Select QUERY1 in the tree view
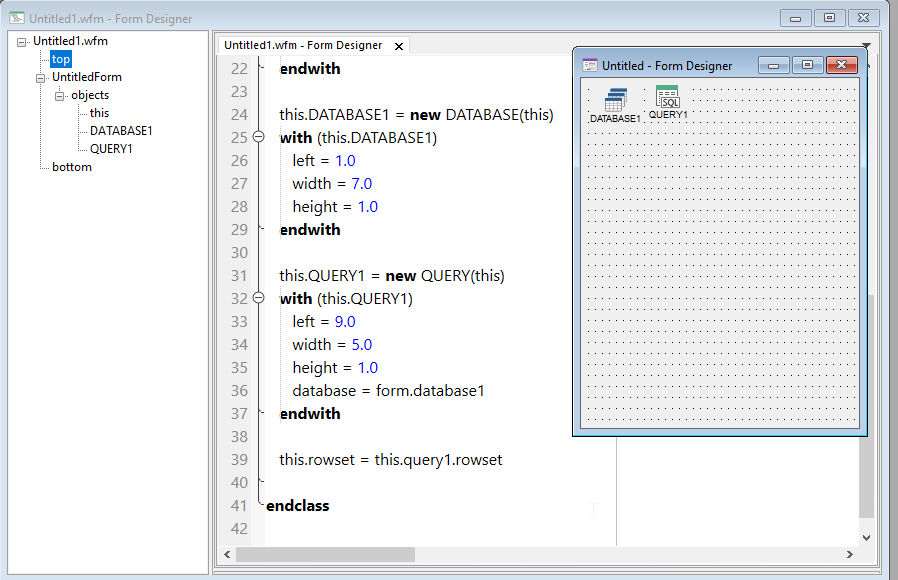 point(111,149)
